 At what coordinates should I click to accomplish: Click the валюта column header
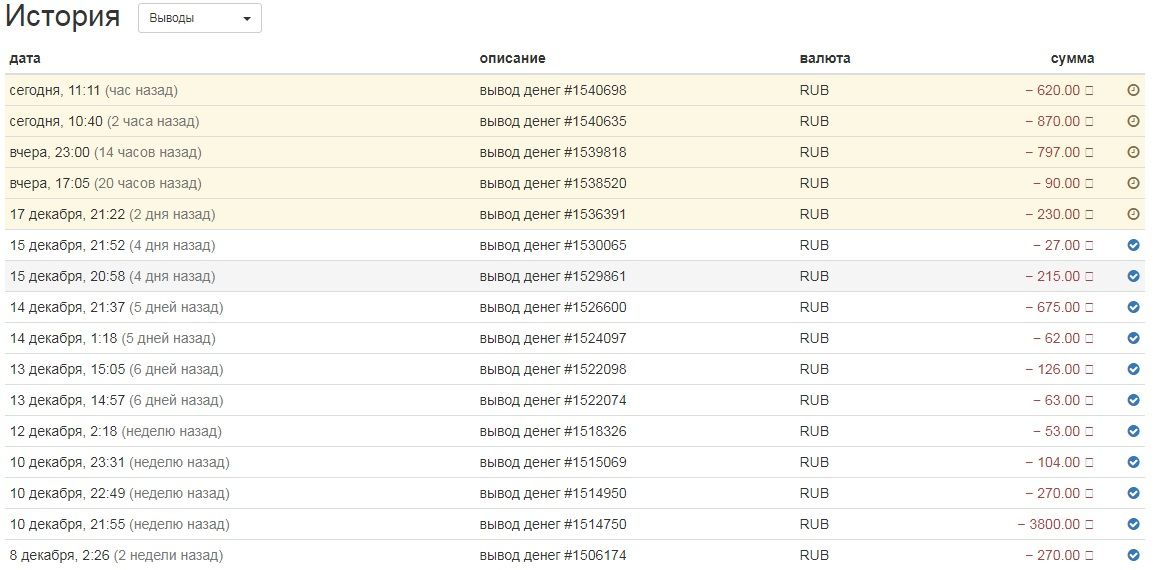825,58
